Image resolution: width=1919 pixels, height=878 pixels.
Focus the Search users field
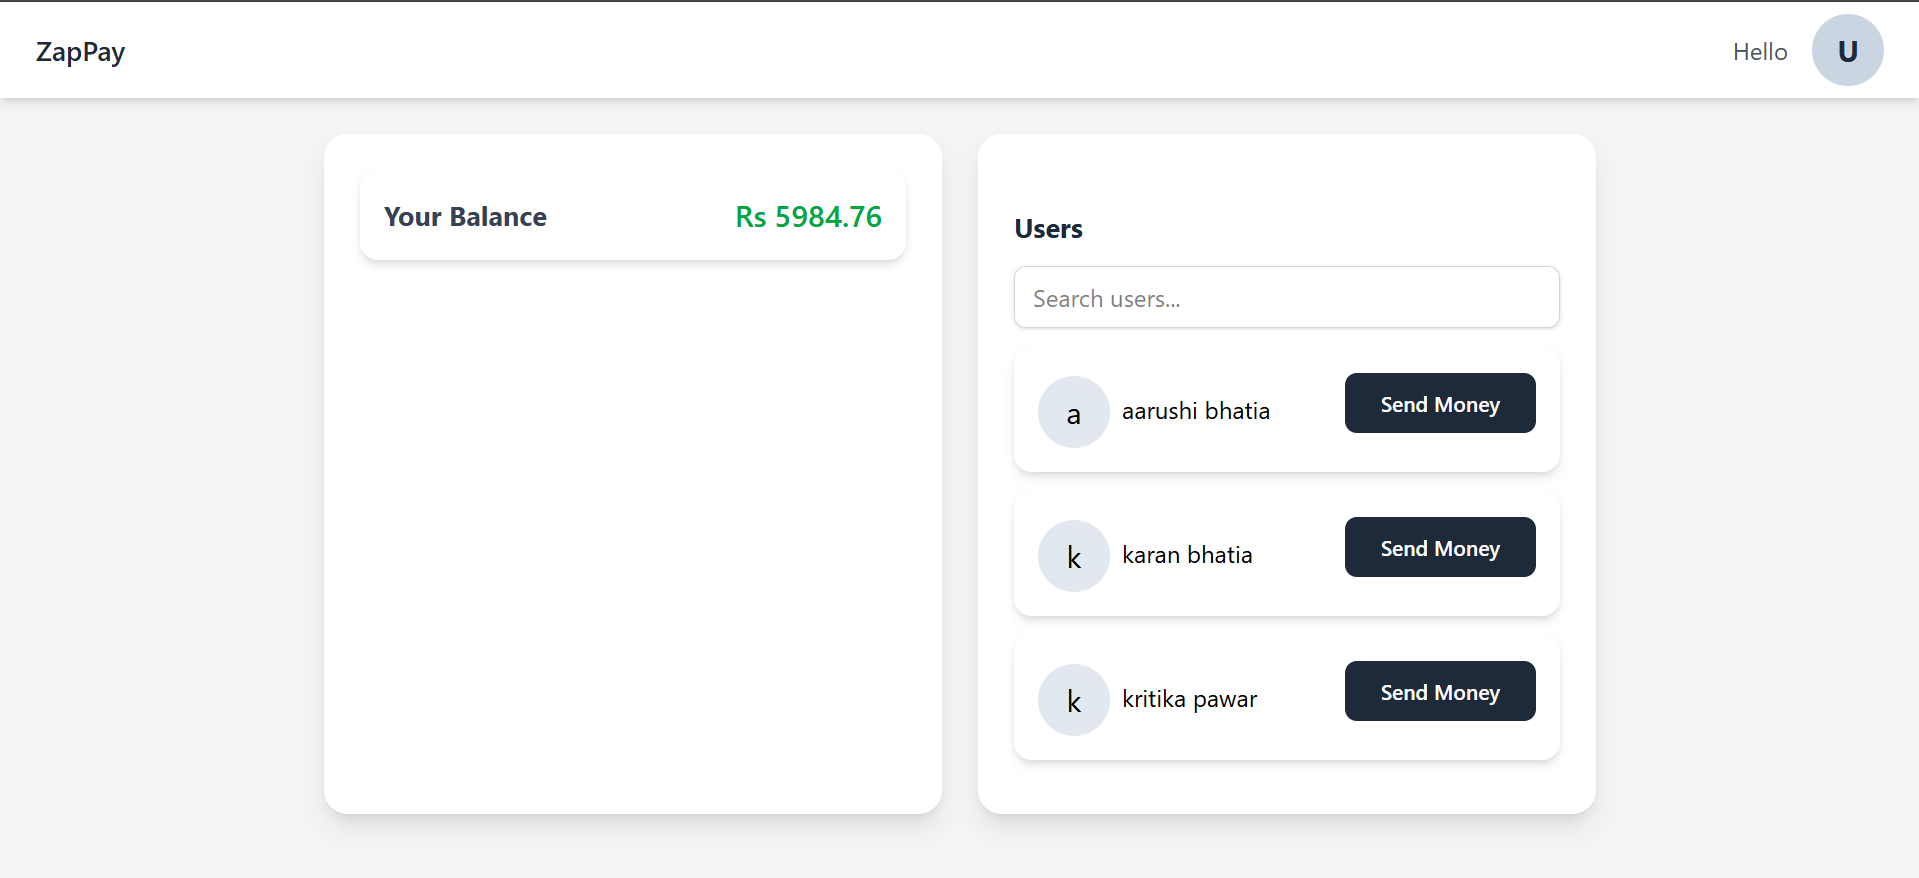coord(1287,297)
